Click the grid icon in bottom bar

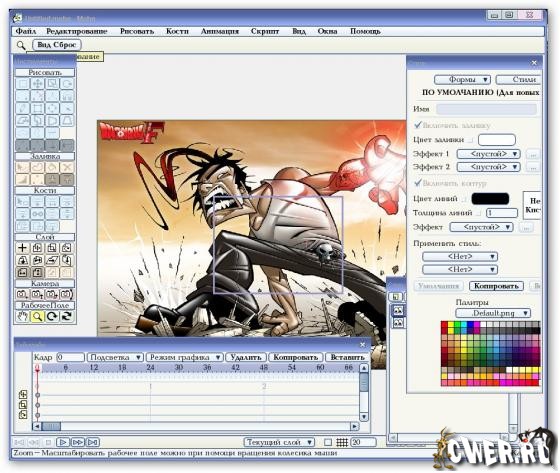[x=342, y=442]
